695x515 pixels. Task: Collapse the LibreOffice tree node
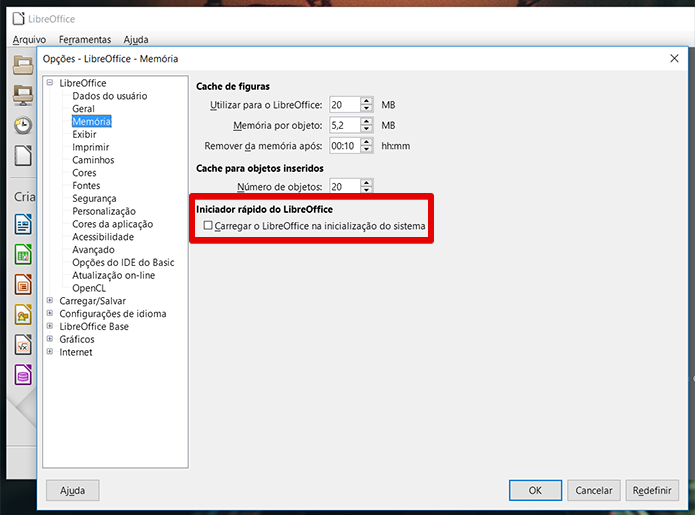[x=50, y=82]
